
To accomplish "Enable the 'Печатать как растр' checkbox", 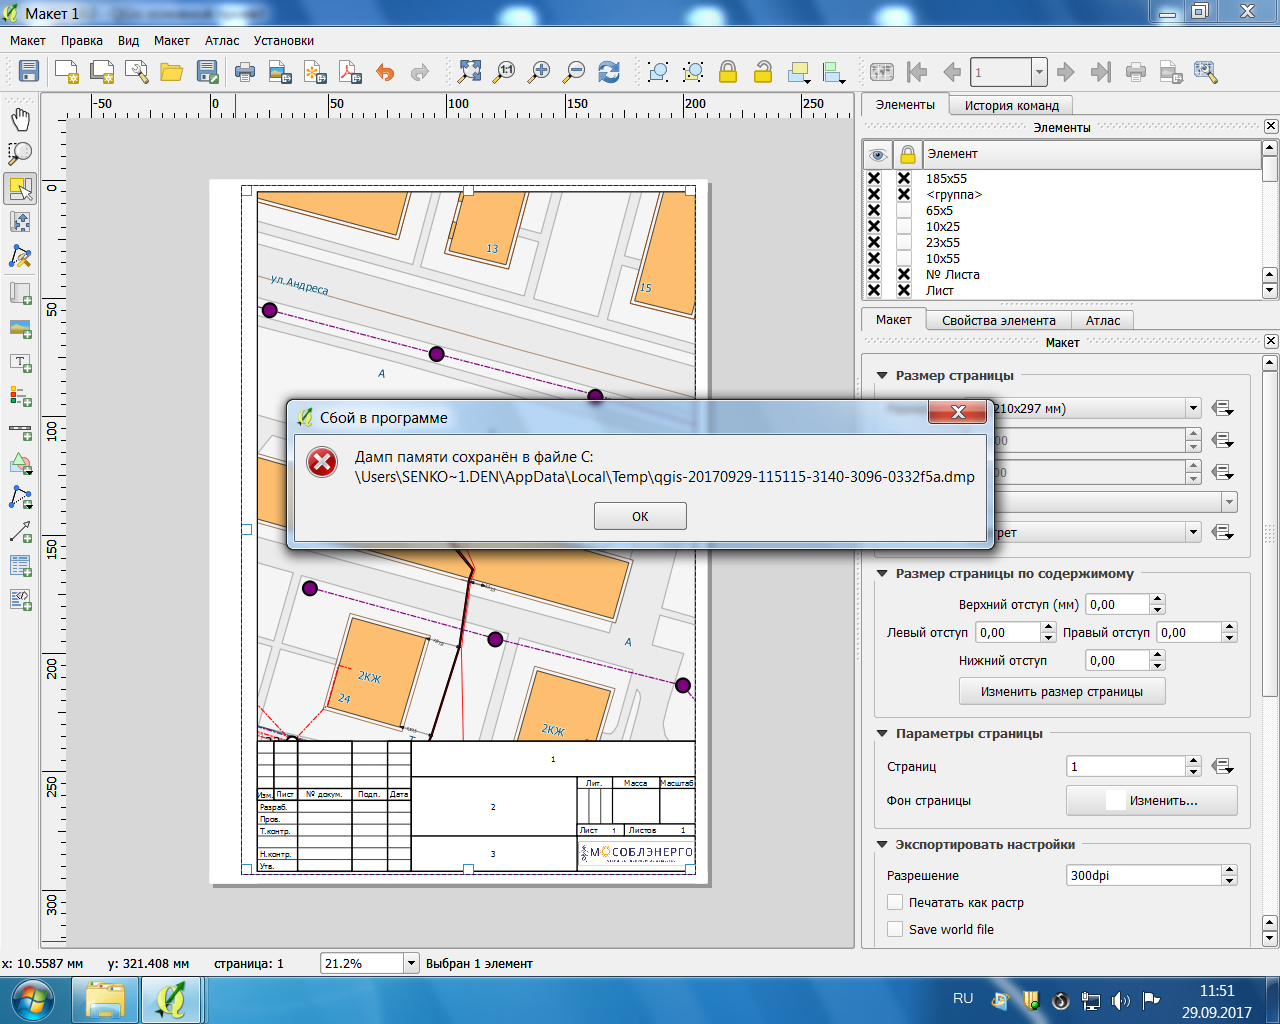I will 895,902.
